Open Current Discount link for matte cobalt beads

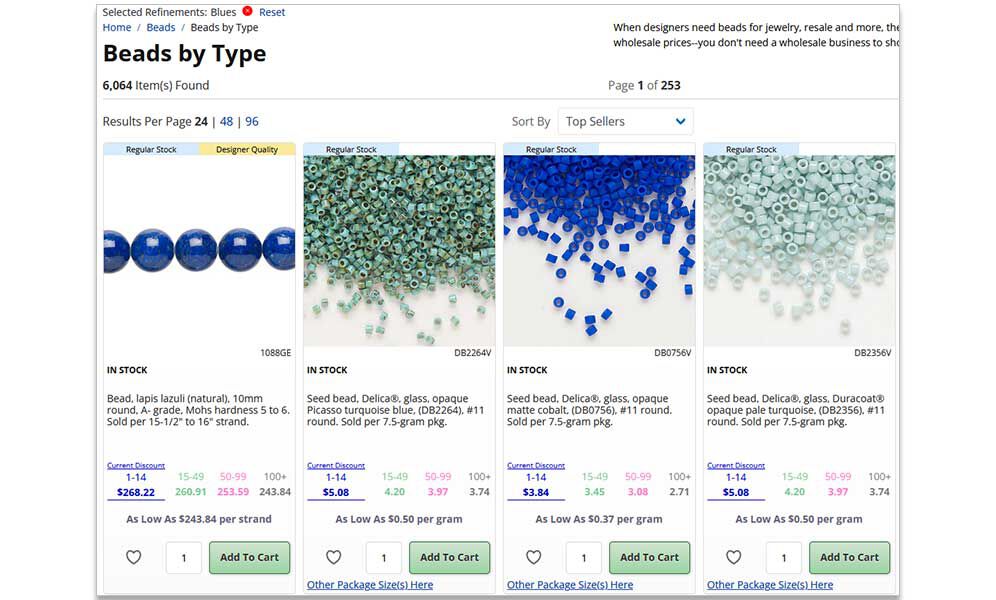(x=535, y=465)
